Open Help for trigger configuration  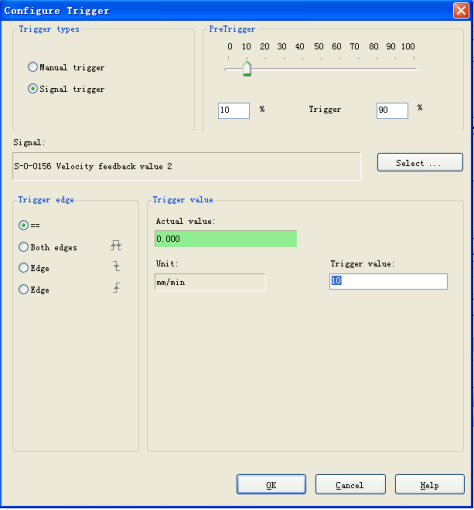click(x=430, y=484)
